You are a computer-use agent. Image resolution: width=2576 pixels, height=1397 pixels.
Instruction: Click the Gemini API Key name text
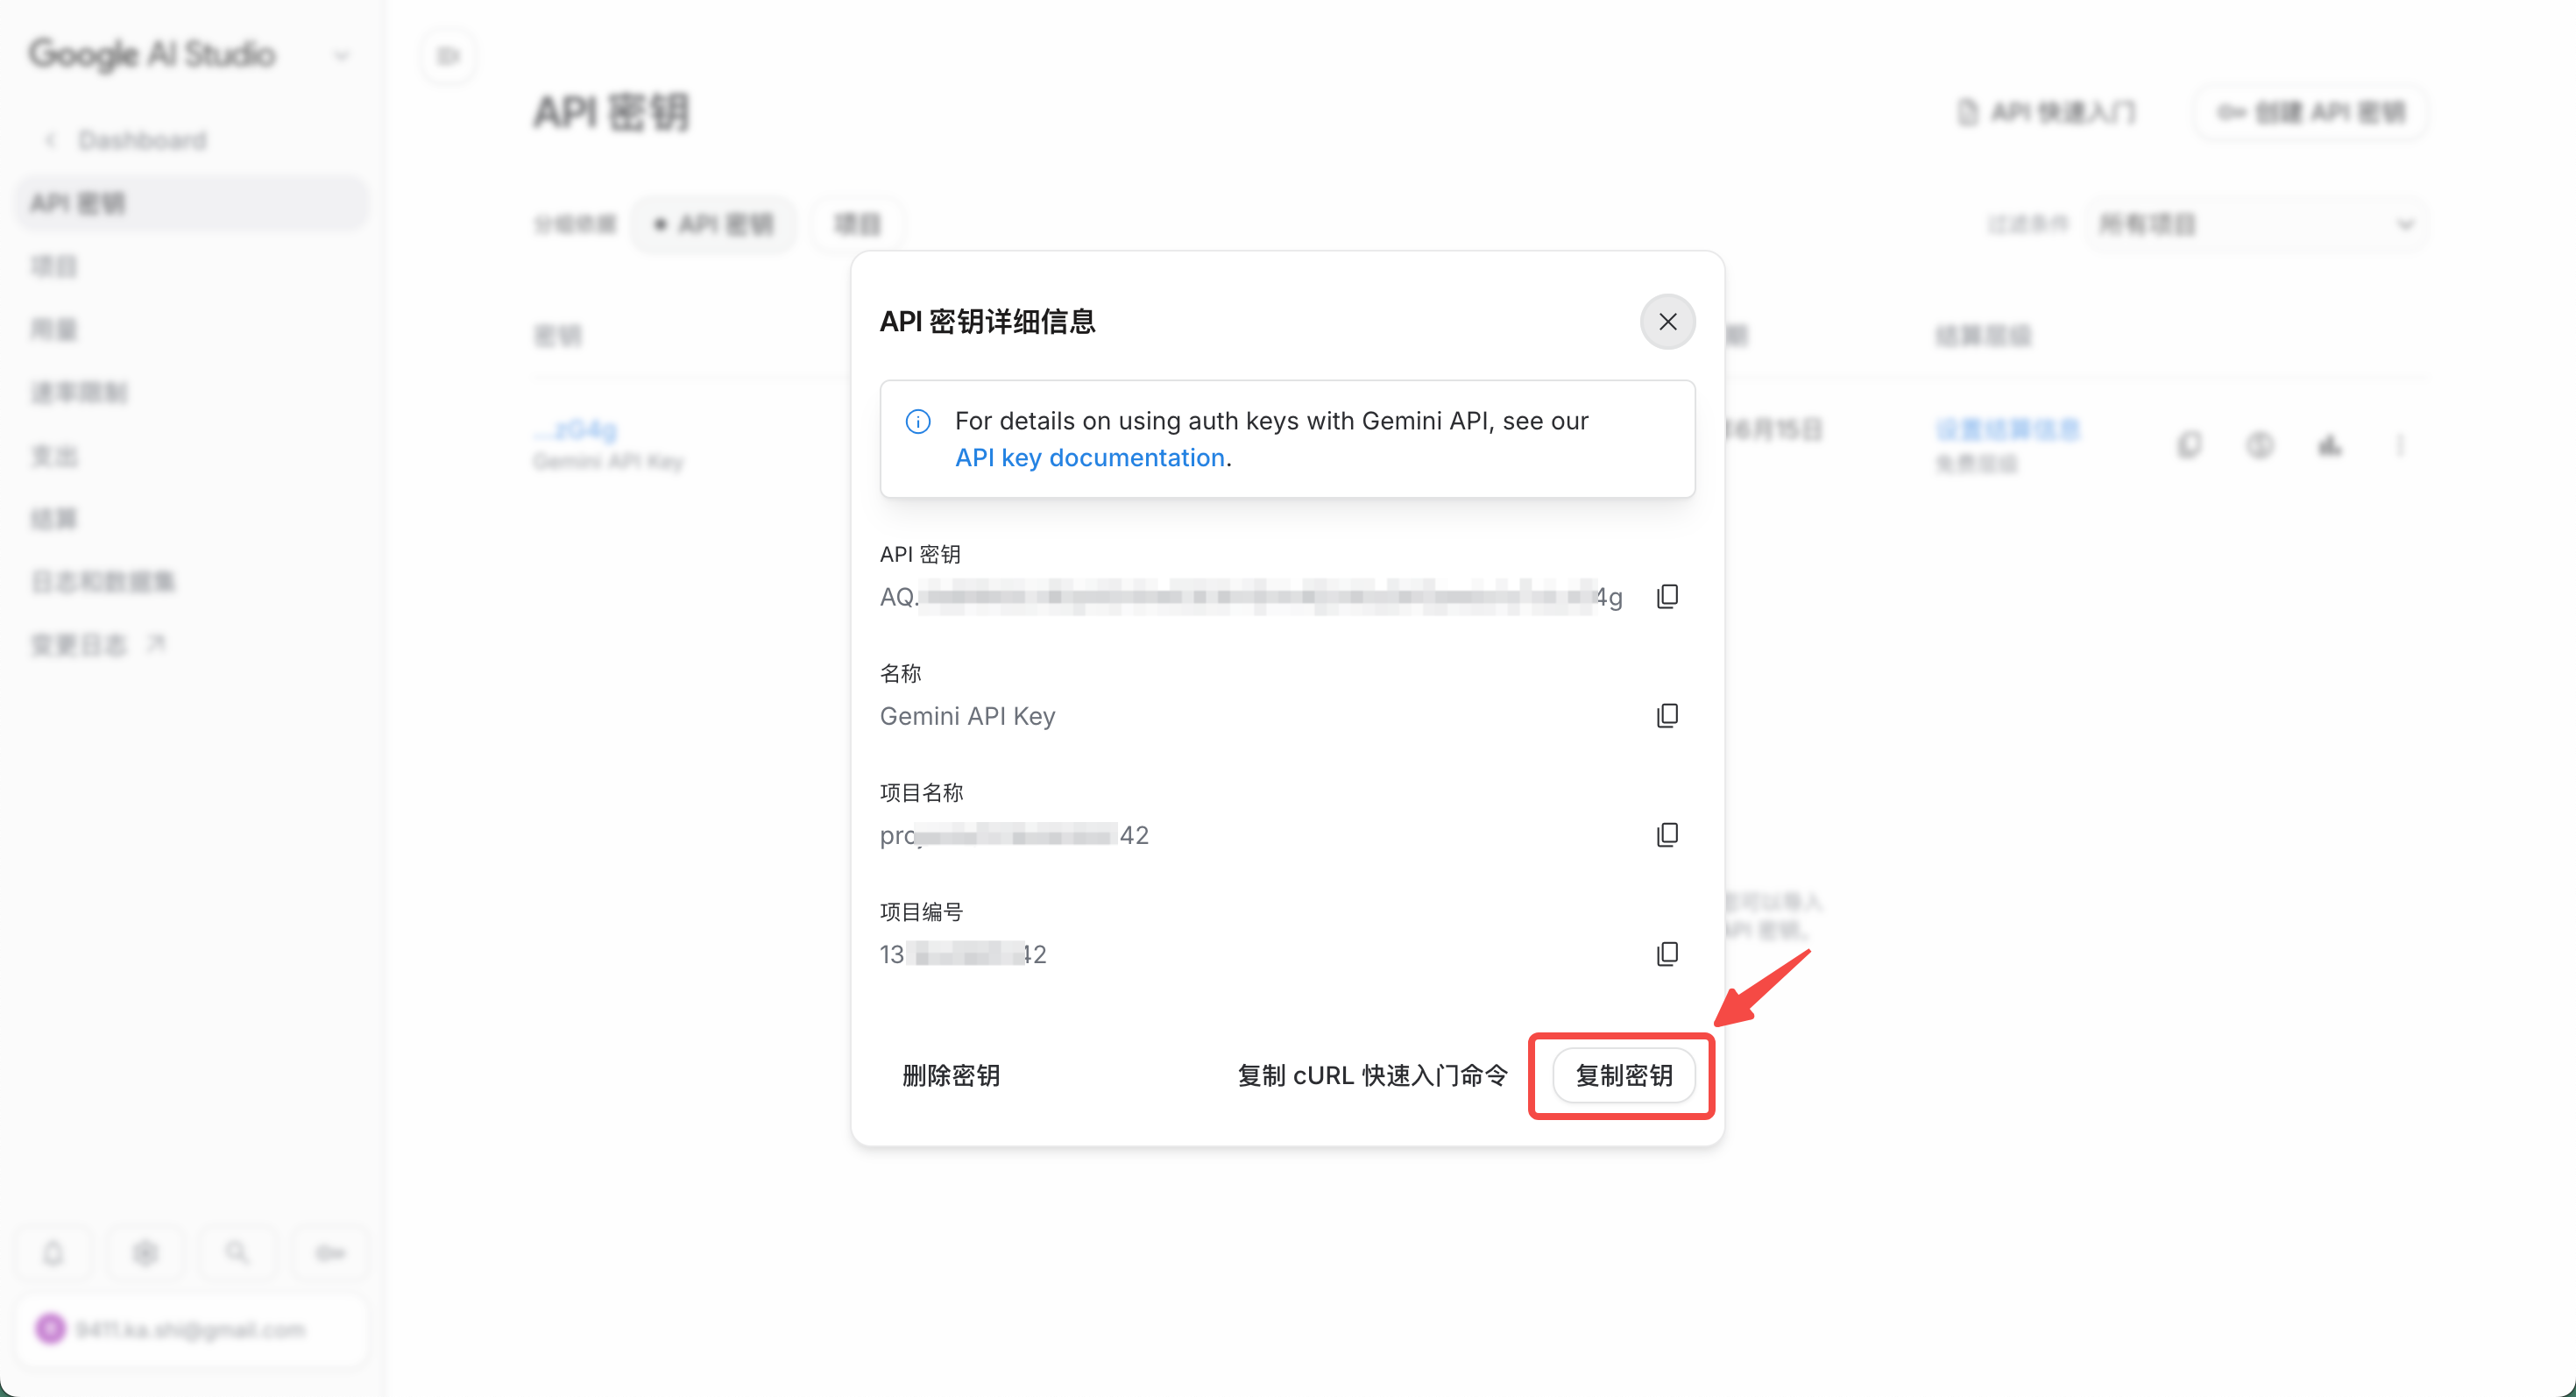[x=967, y=717]
